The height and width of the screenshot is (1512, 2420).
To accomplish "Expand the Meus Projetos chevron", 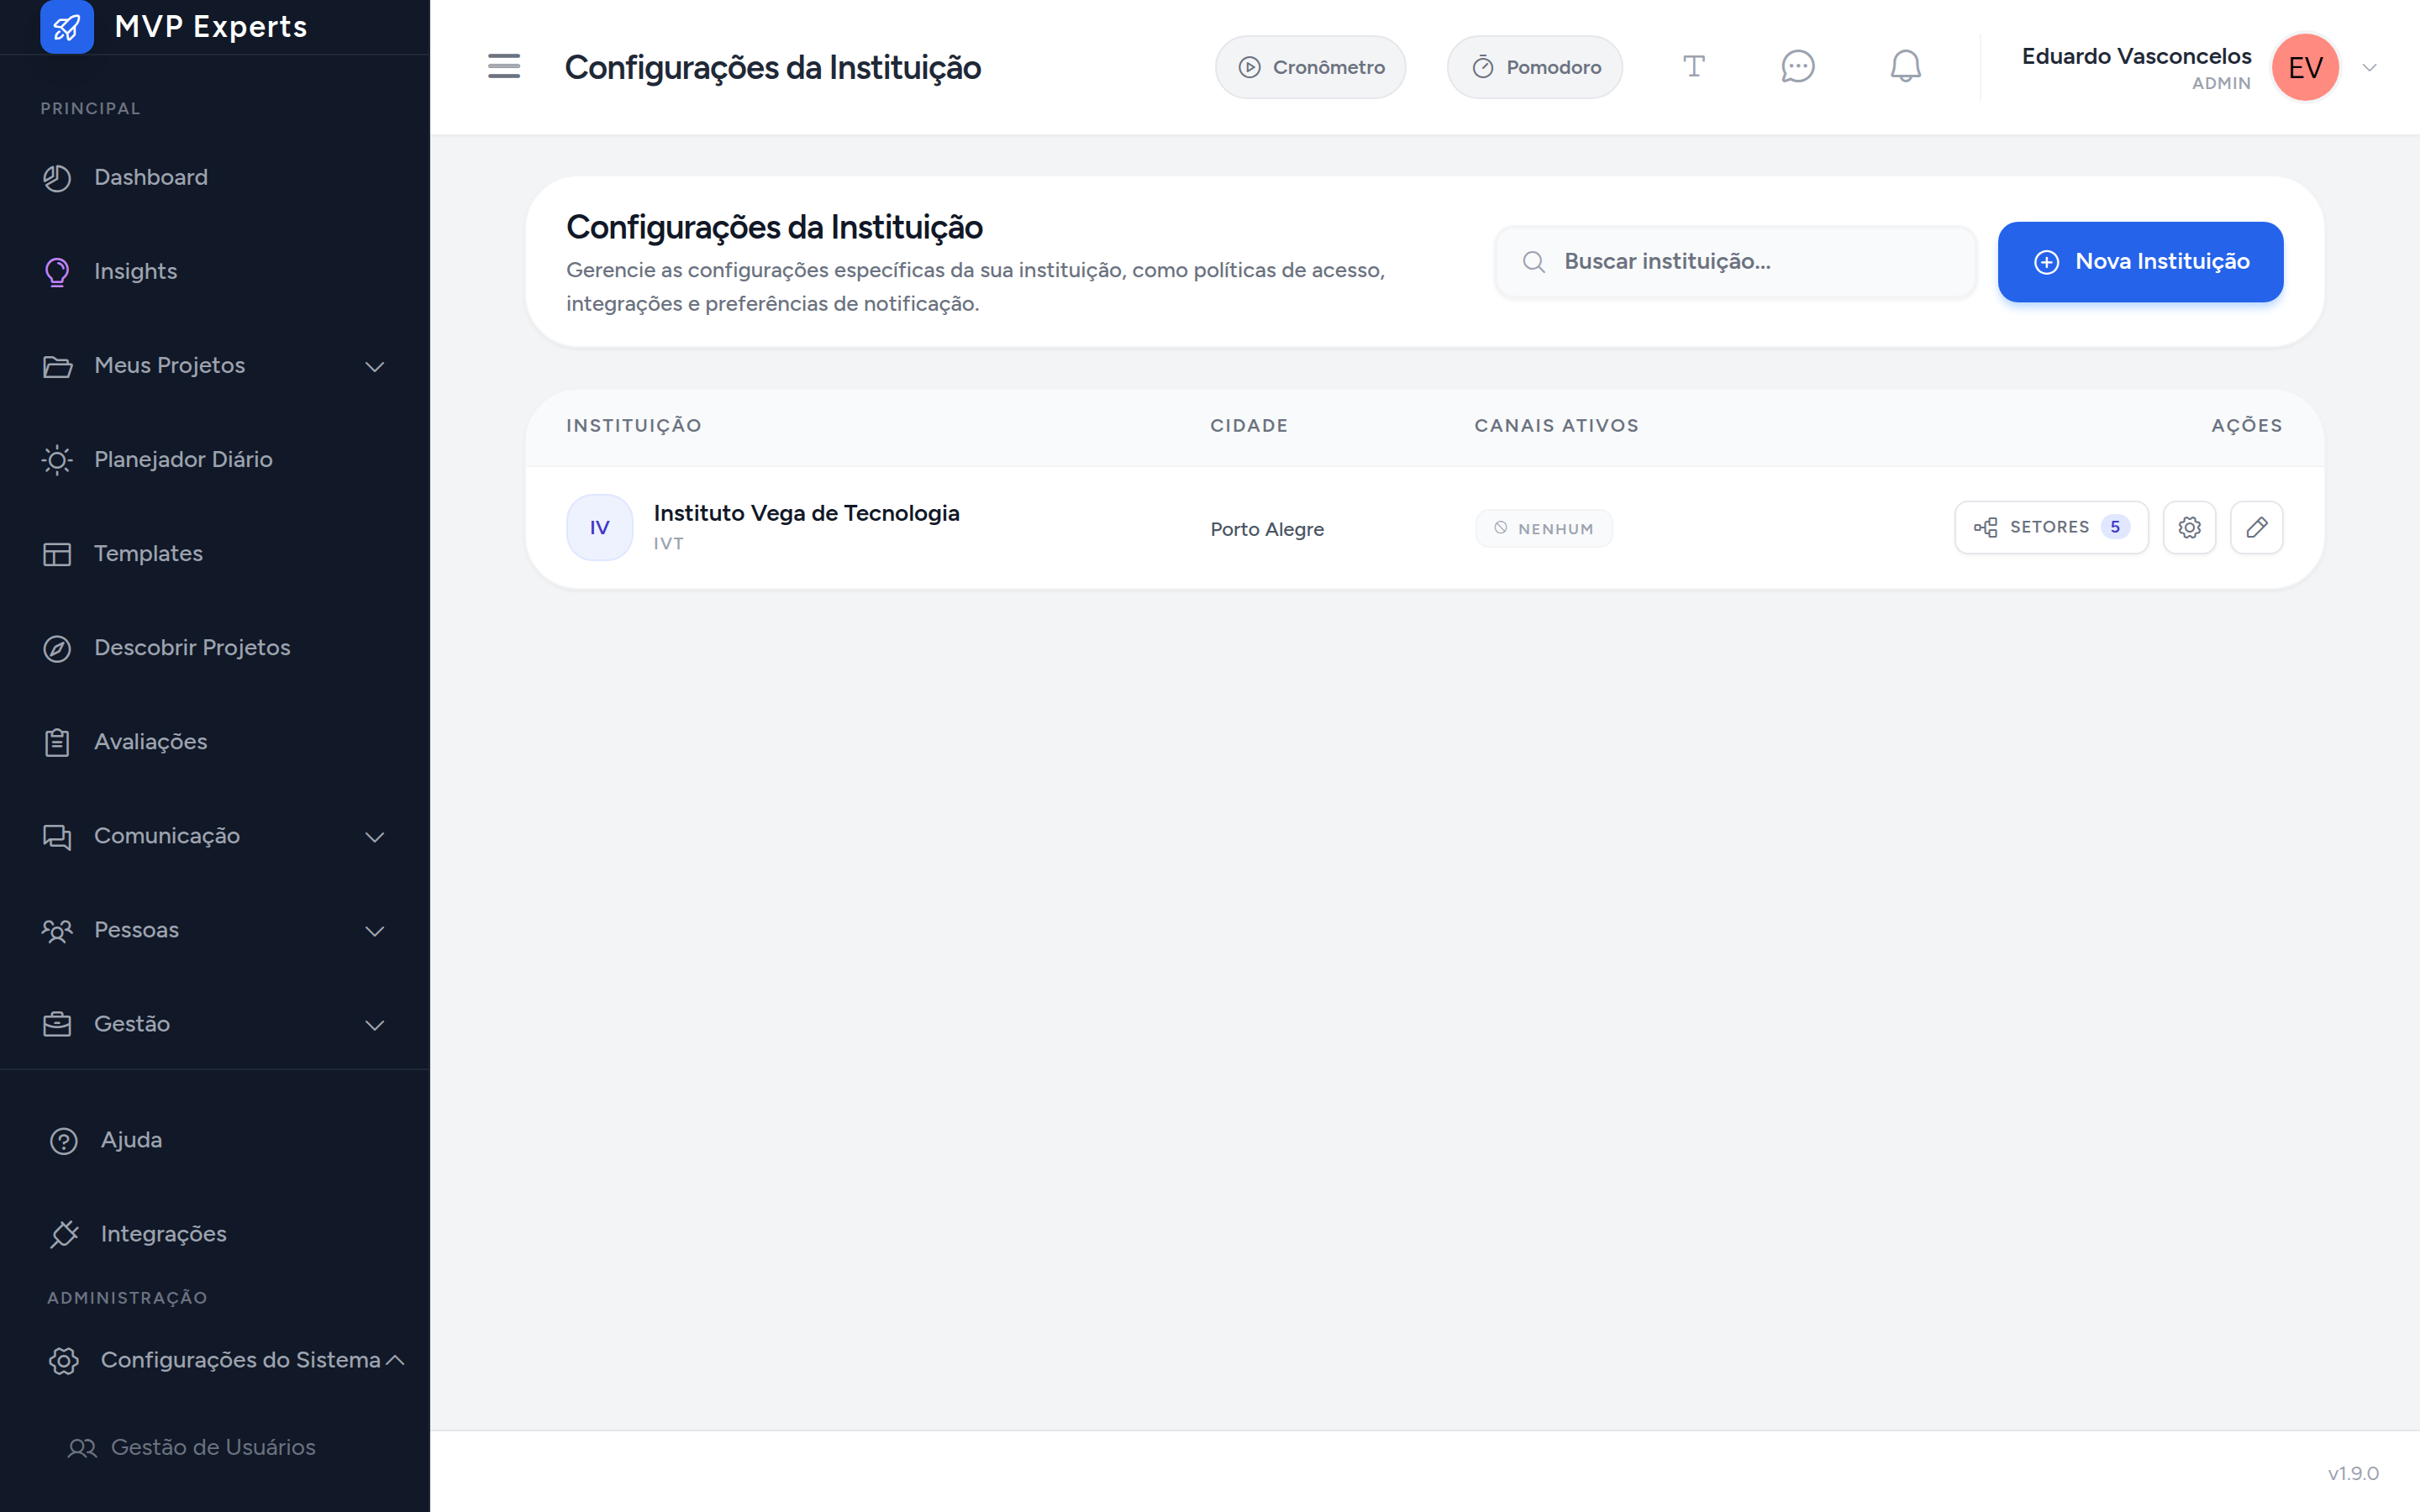I will tap(375, 367).
